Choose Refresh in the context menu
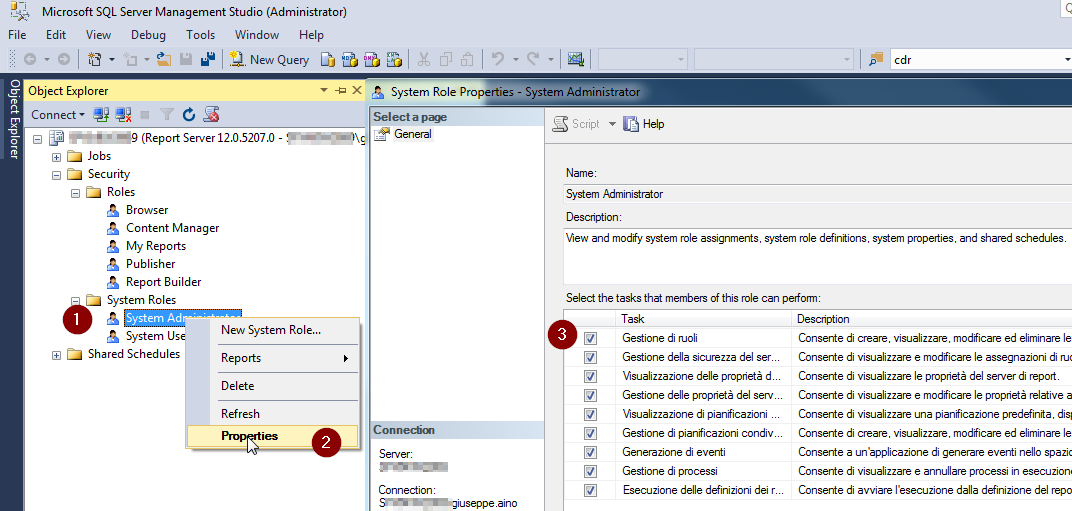 pos(271,414)
